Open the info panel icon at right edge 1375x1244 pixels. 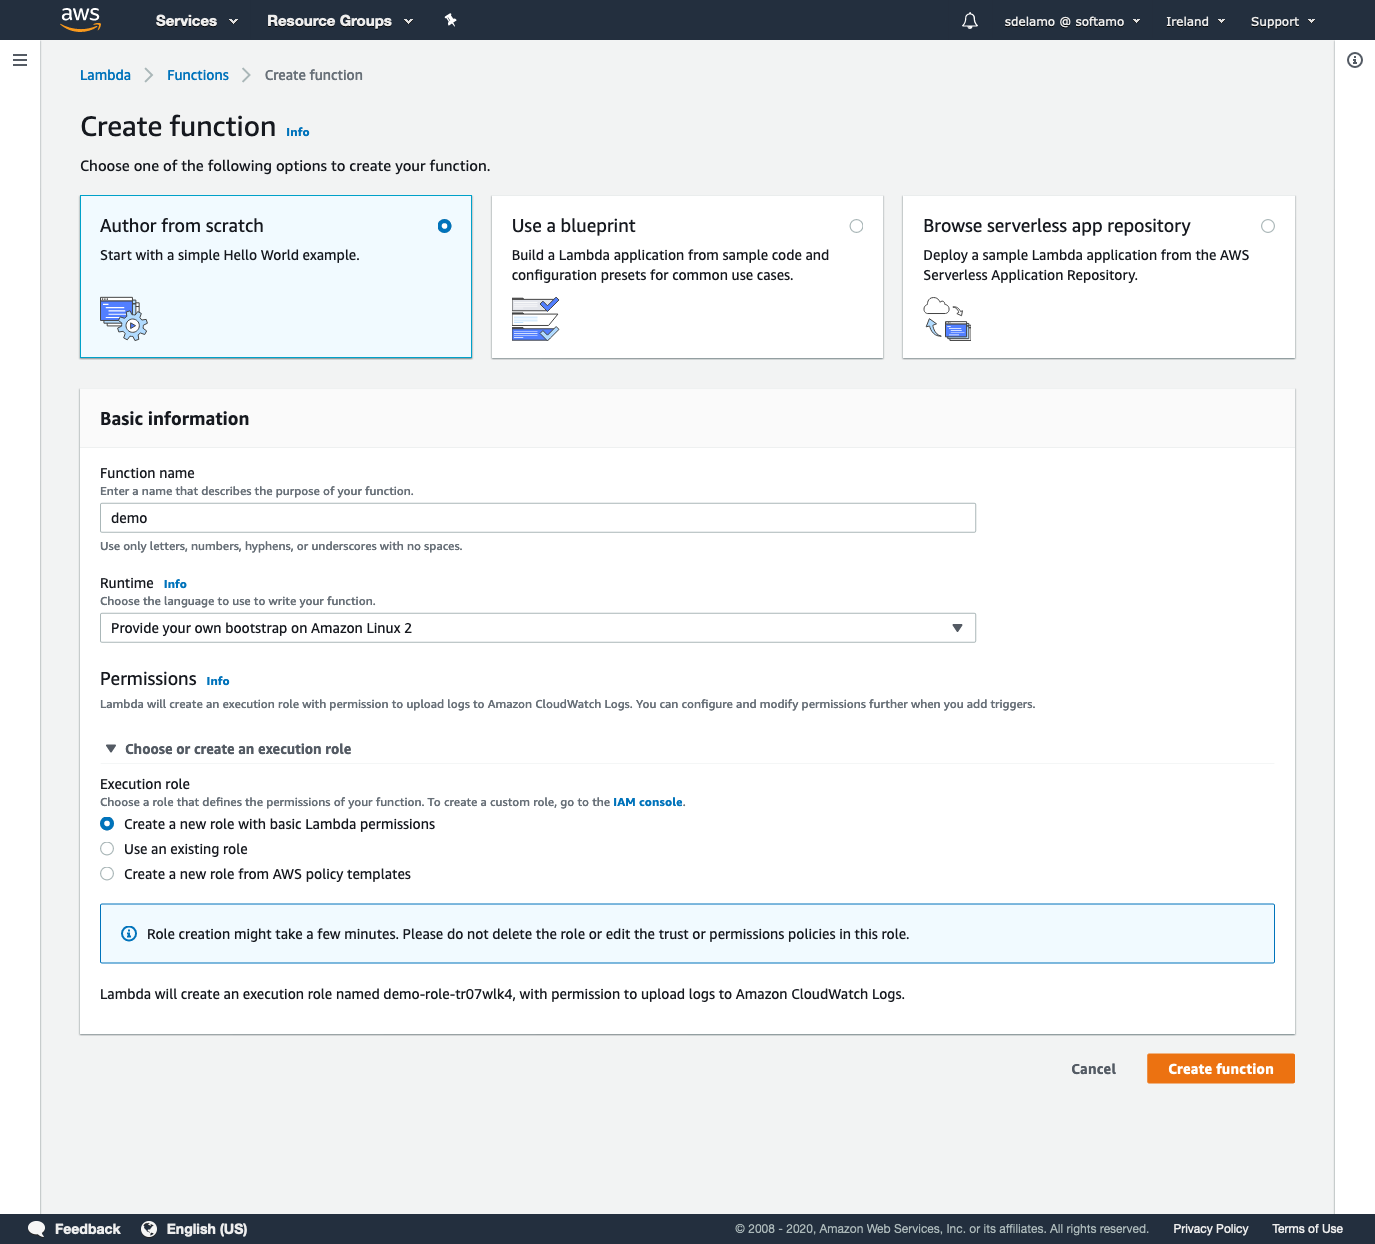tap(1354, 60)
